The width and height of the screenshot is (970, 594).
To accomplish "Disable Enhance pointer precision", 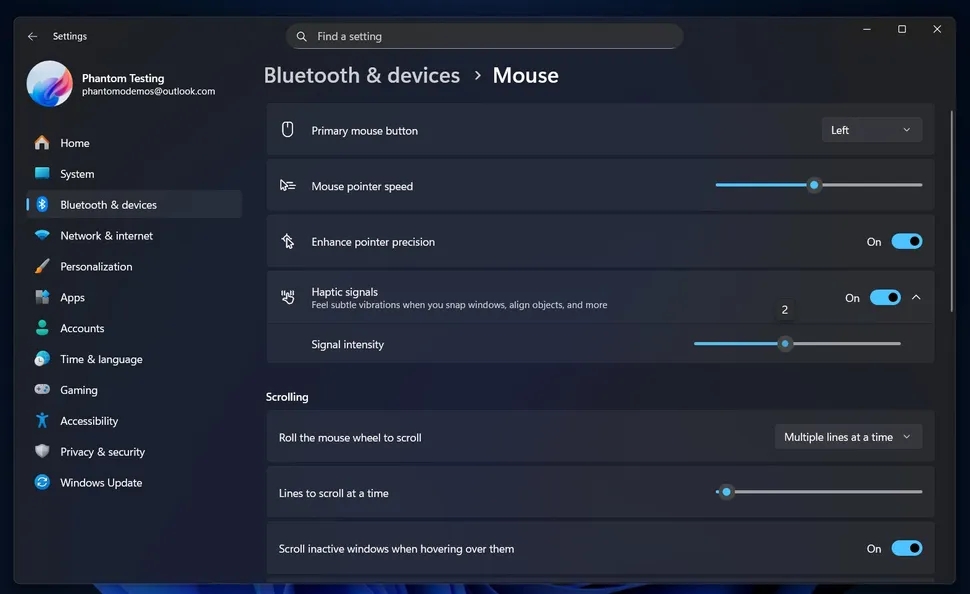I will tap(906, 241).
